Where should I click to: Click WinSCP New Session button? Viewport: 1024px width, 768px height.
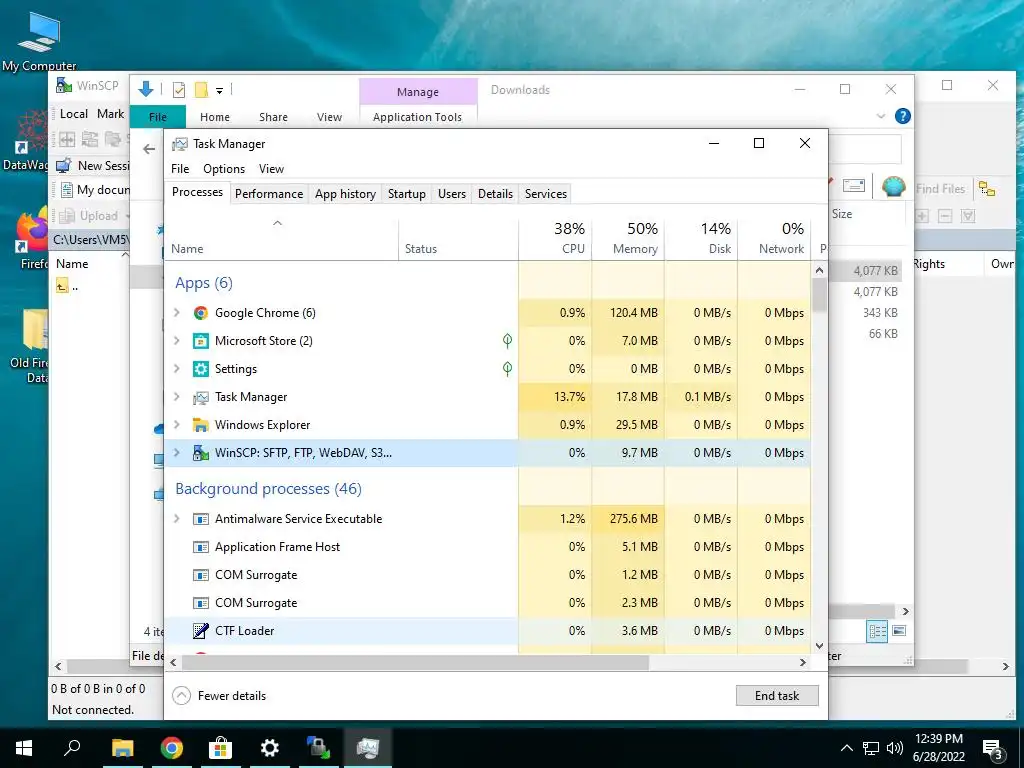tap(93, 166)
